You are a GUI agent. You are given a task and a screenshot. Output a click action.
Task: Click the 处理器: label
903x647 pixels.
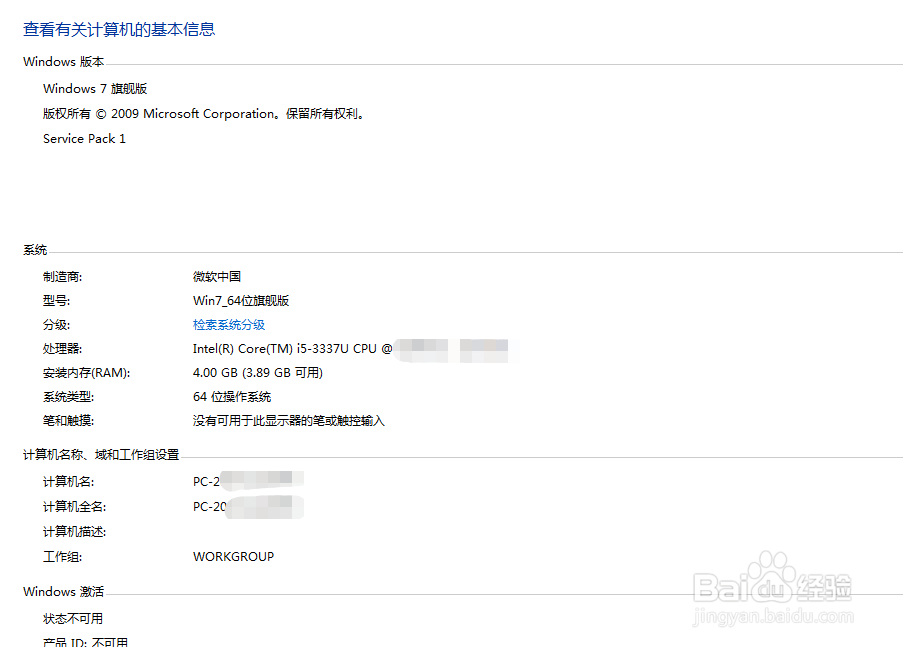(62, 349)
